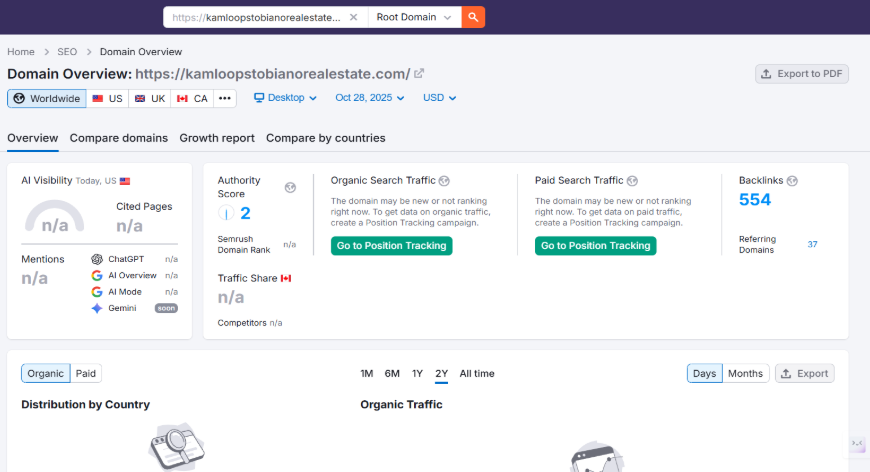Go to the Home breadcrumb
This screenshot has height=472, width=870.
pyautogui.click(x=21, y=52)
